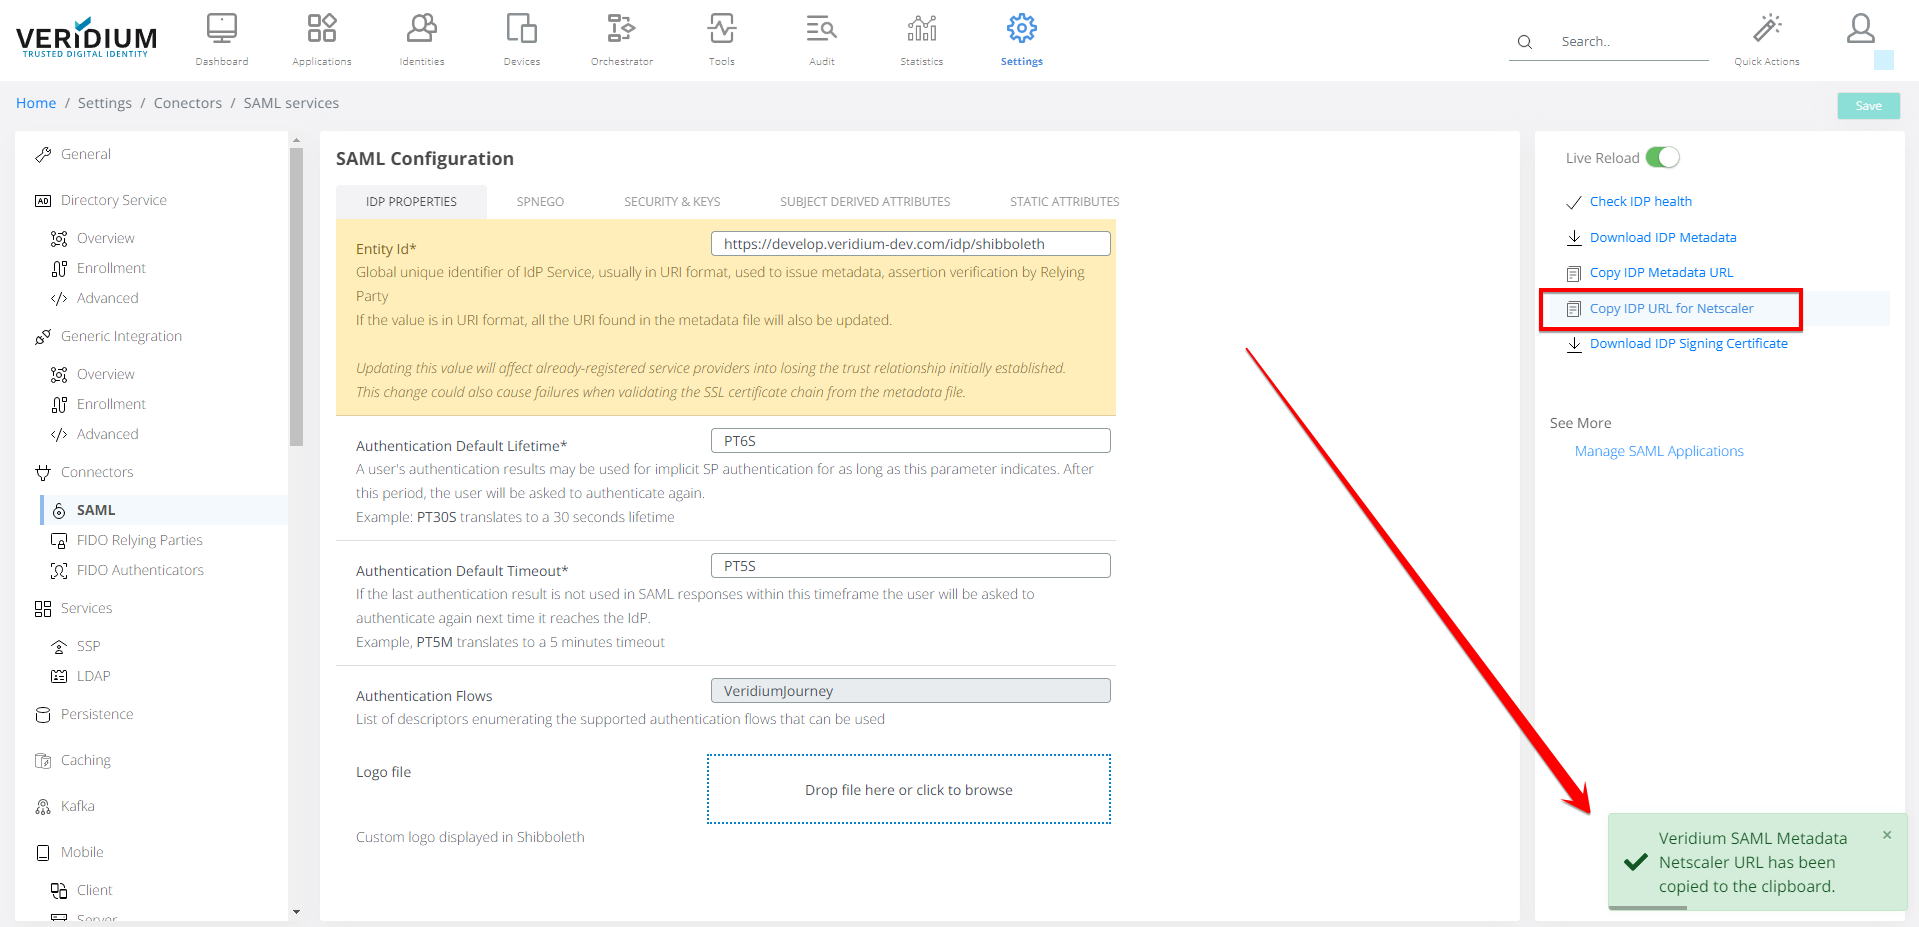Click the Audit icon in the top bar

click(x=820, y=38)
